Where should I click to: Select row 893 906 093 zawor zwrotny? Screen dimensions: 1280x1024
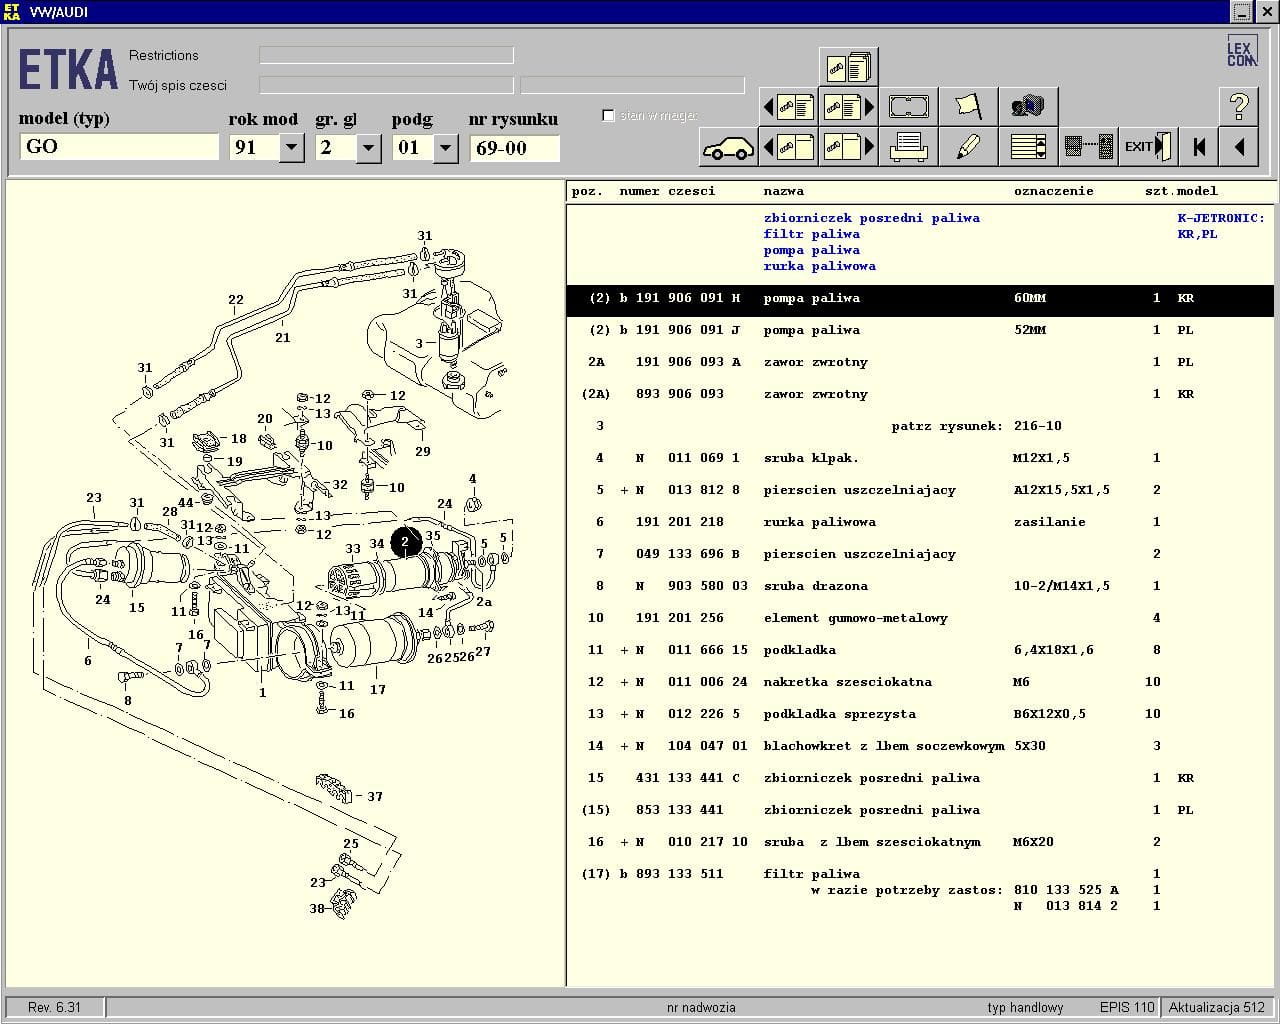pyautogui.click(x=920, y=394)
